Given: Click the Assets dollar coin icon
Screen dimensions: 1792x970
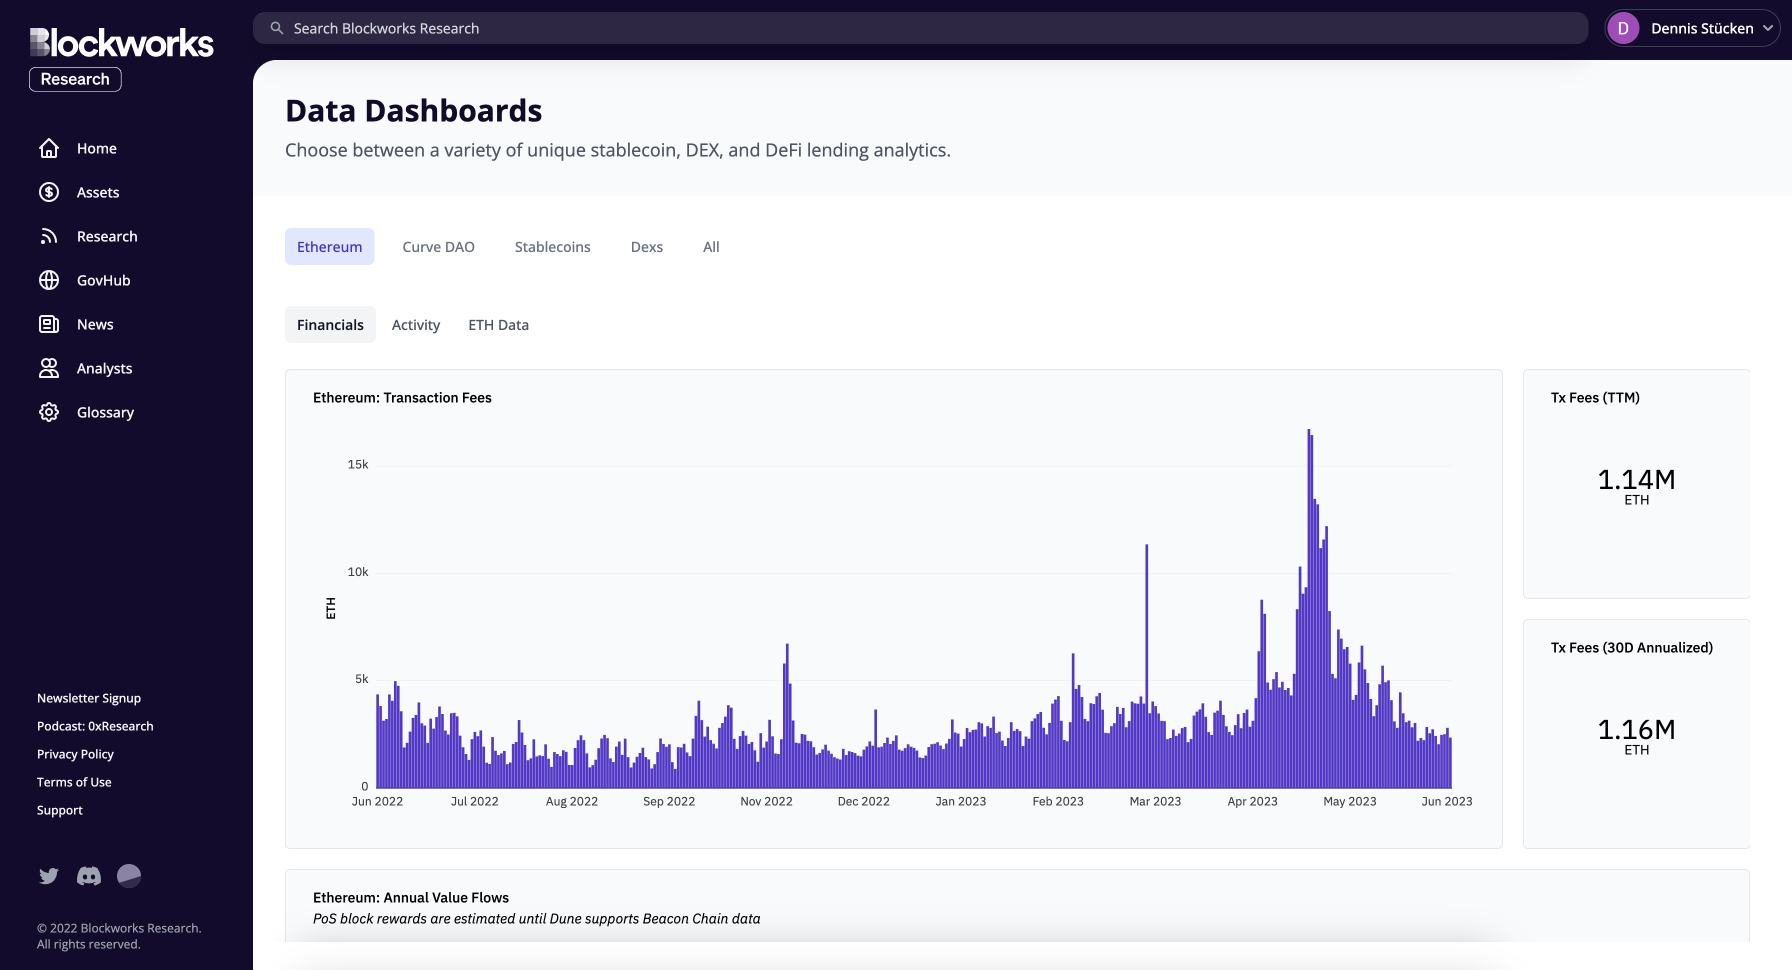Looking at the screenshot, I should (x=49, y=192).
